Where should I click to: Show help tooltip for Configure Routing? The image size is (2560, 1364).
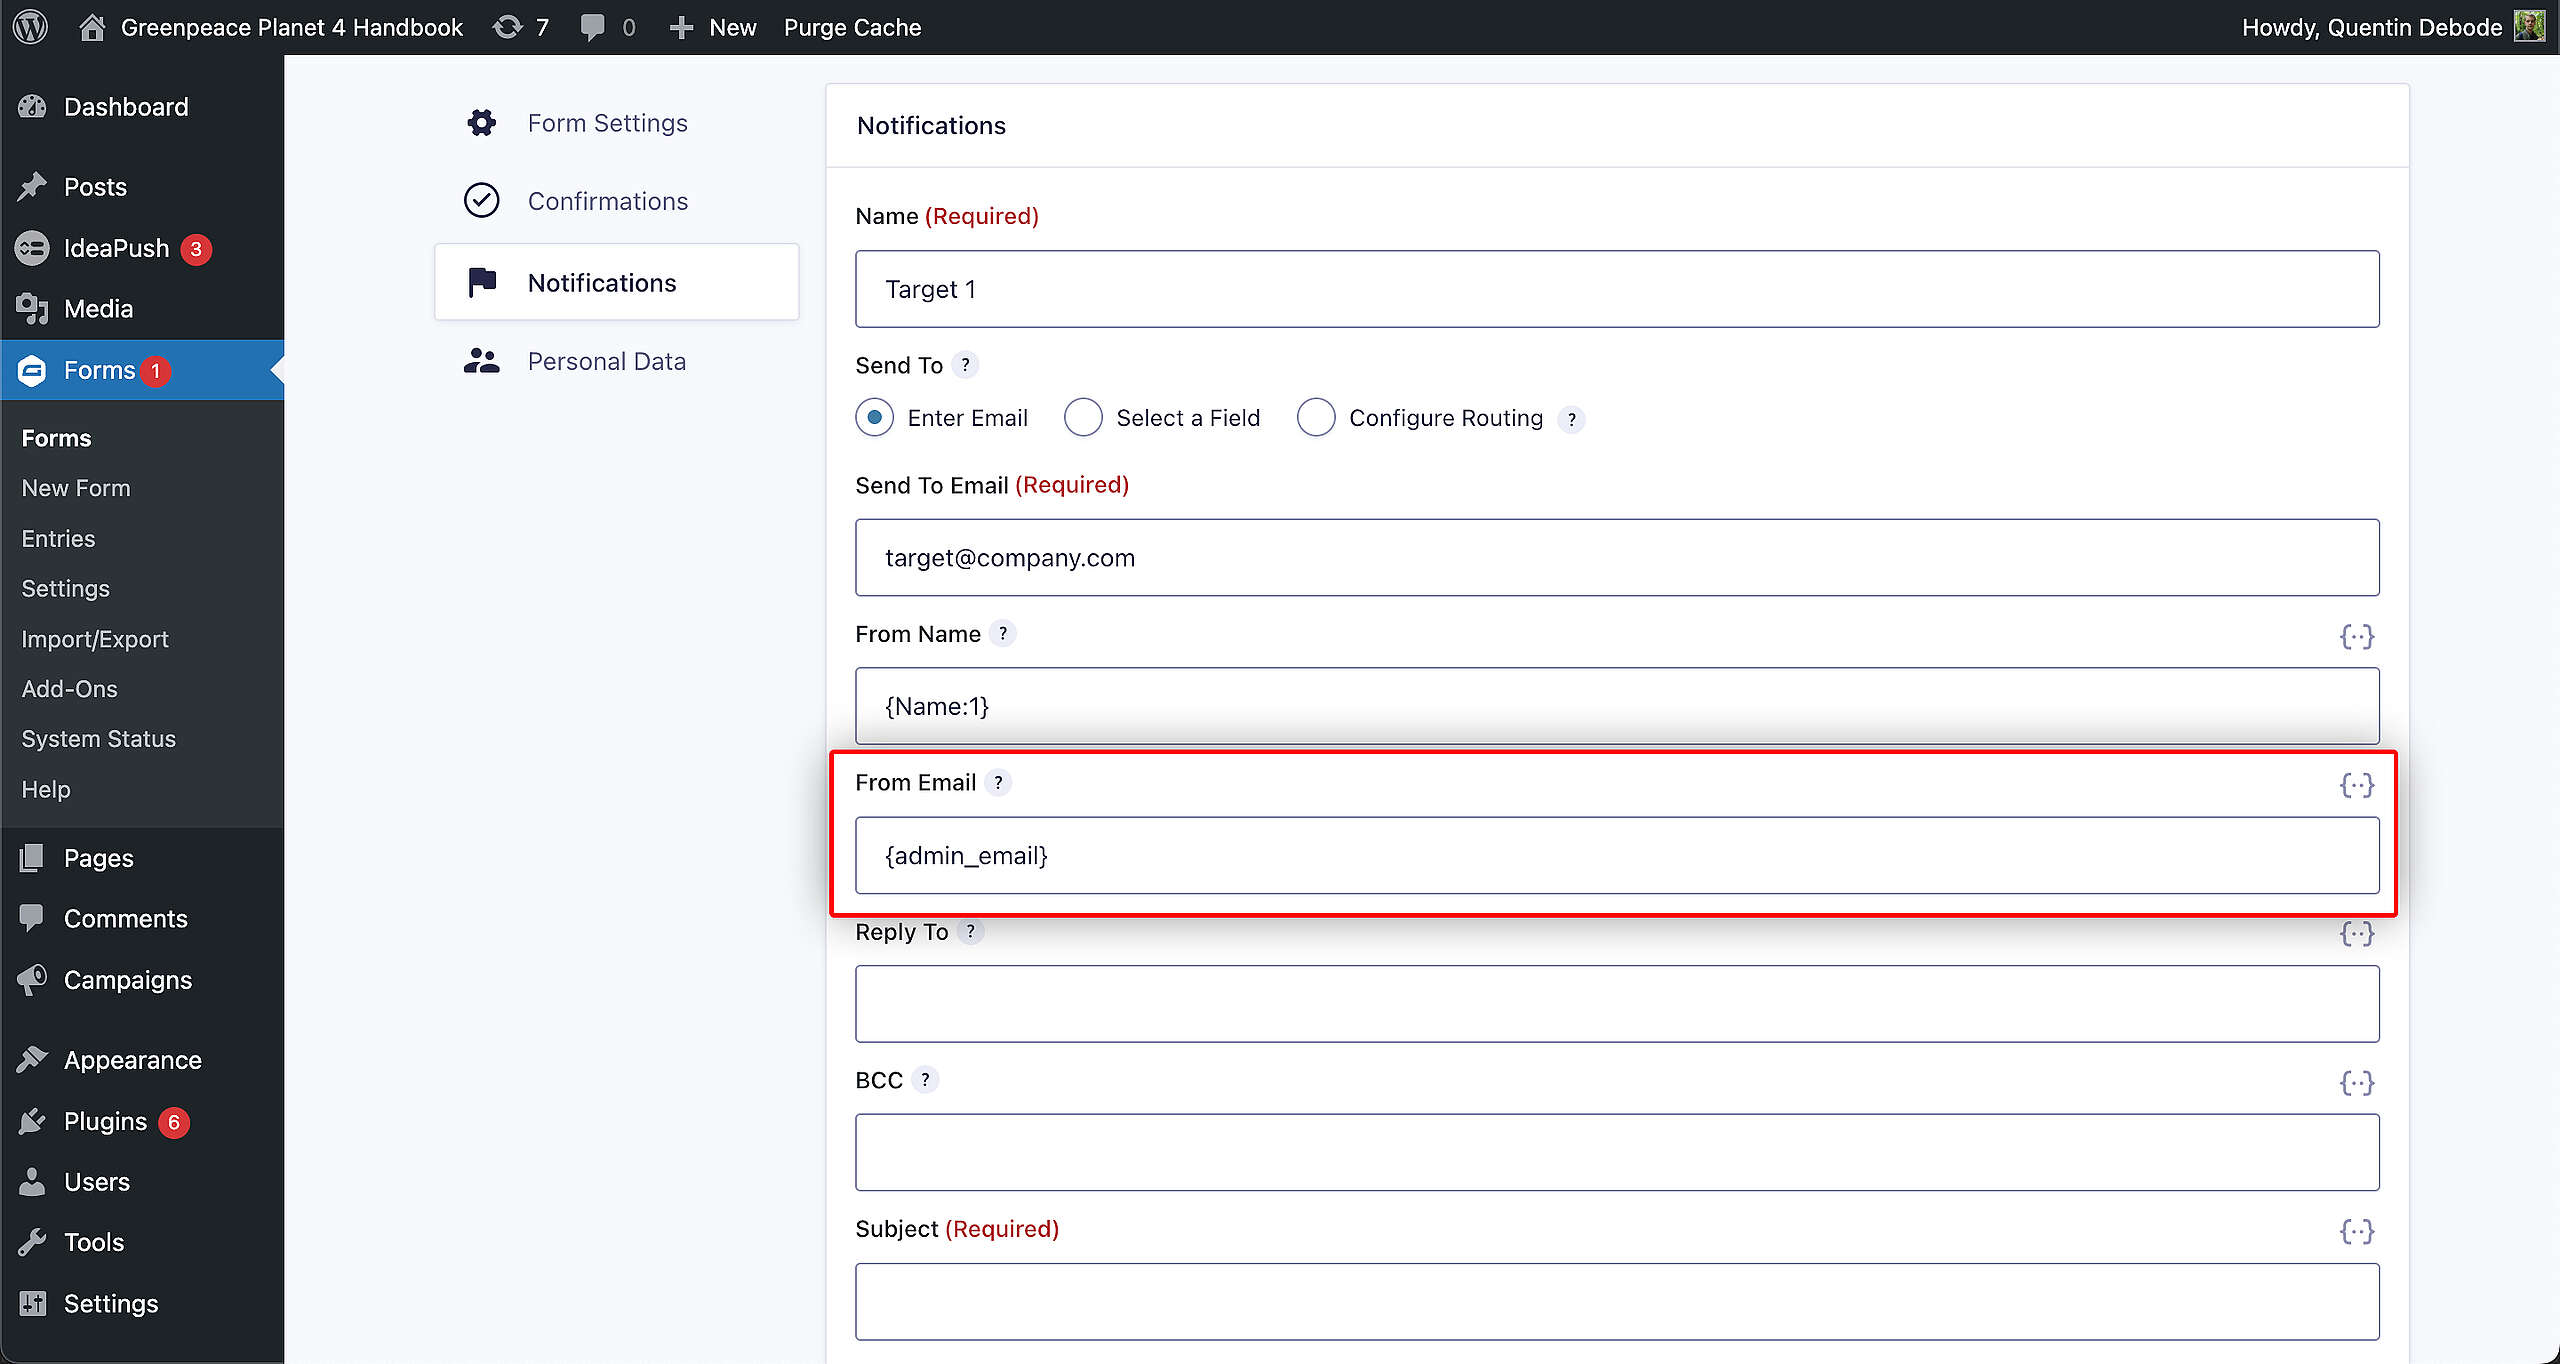(x=1572, y=419)
